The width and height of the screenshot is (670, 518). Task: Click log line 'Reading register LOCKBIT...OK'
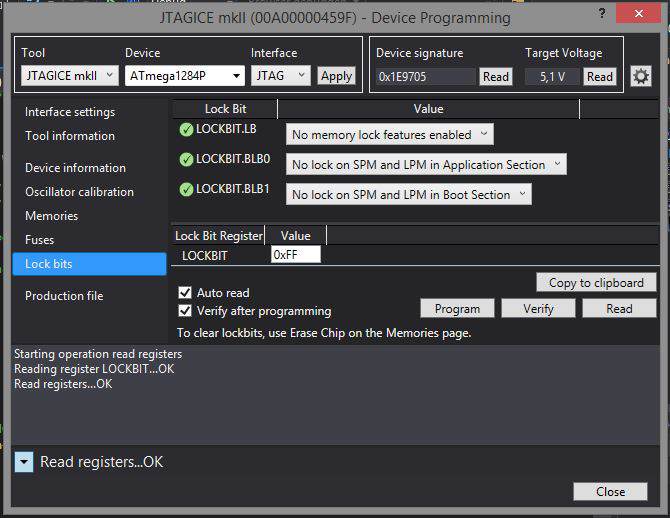click(94, 369)
